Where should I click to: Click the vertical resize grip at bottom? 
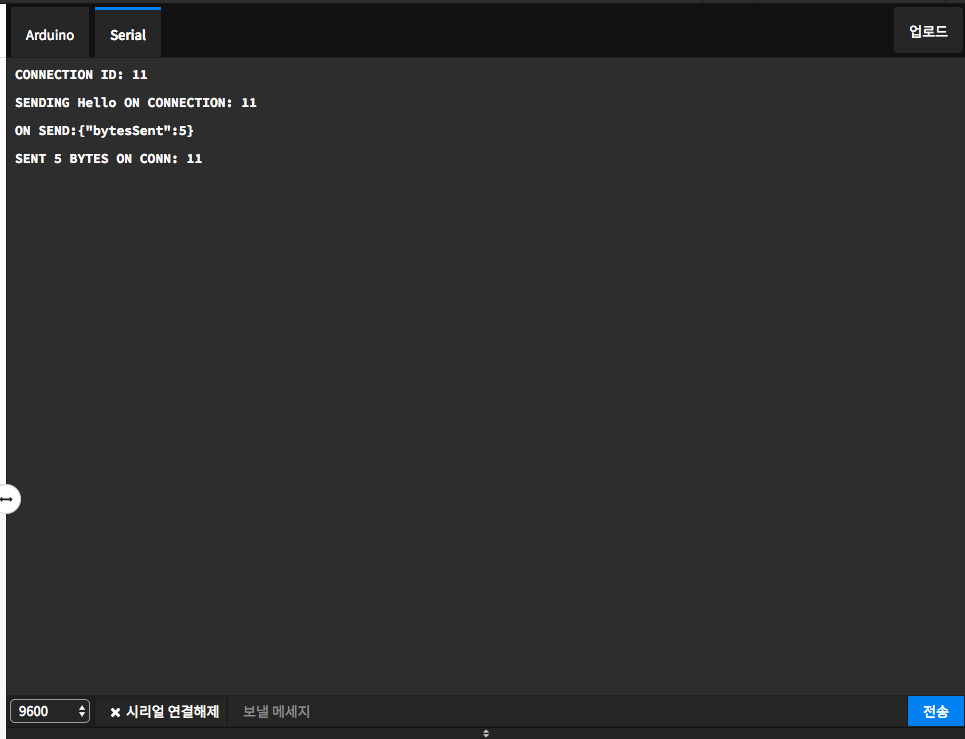tap(486, 733)
